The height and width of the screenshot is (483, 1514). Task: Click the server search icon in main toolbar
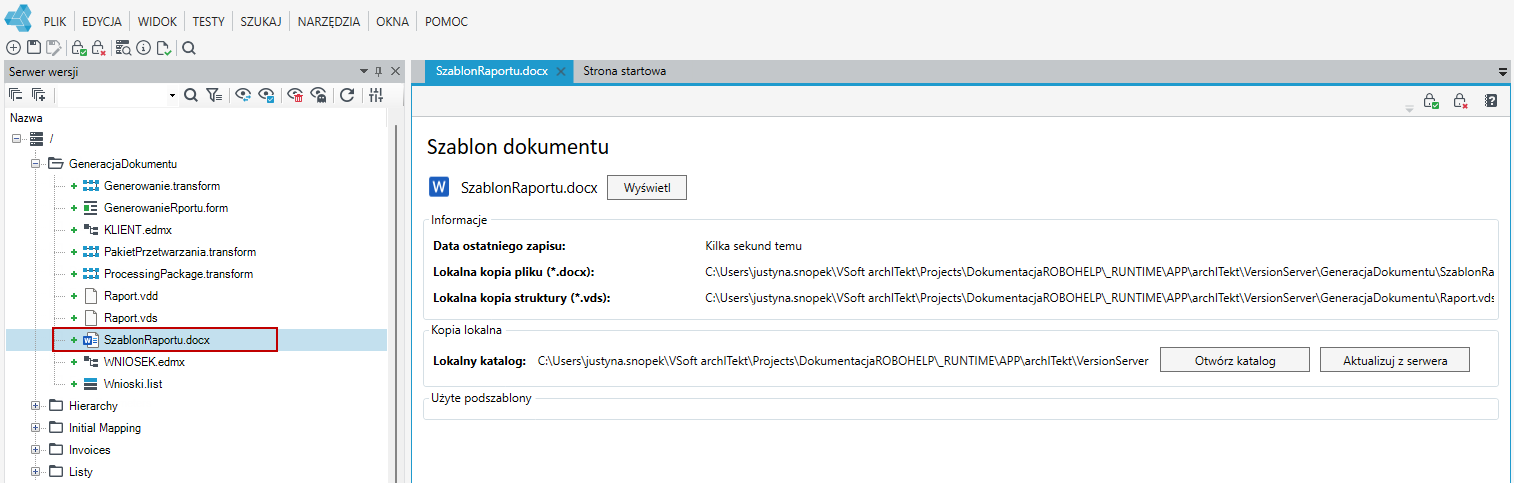coord(124,47)
